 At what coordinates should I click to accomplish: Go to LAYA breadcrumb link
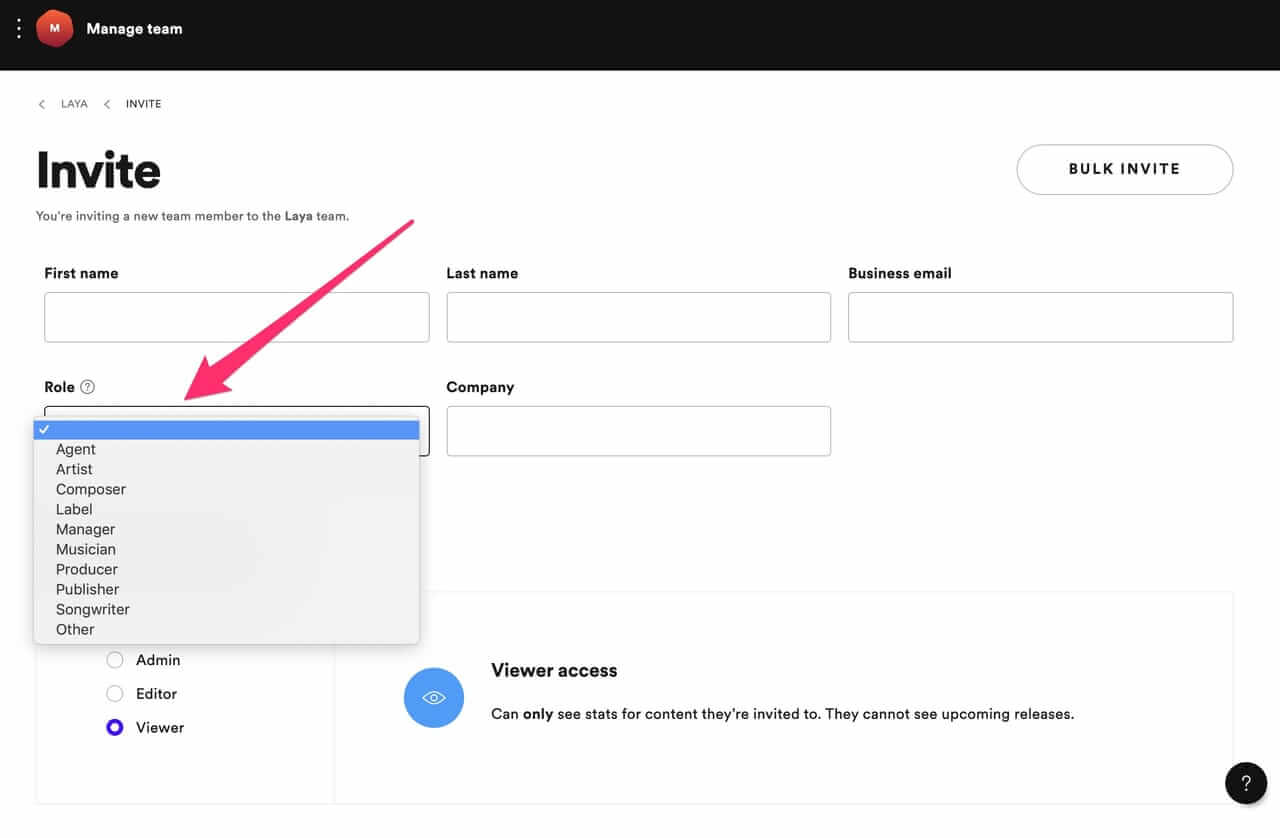(74, 104)
